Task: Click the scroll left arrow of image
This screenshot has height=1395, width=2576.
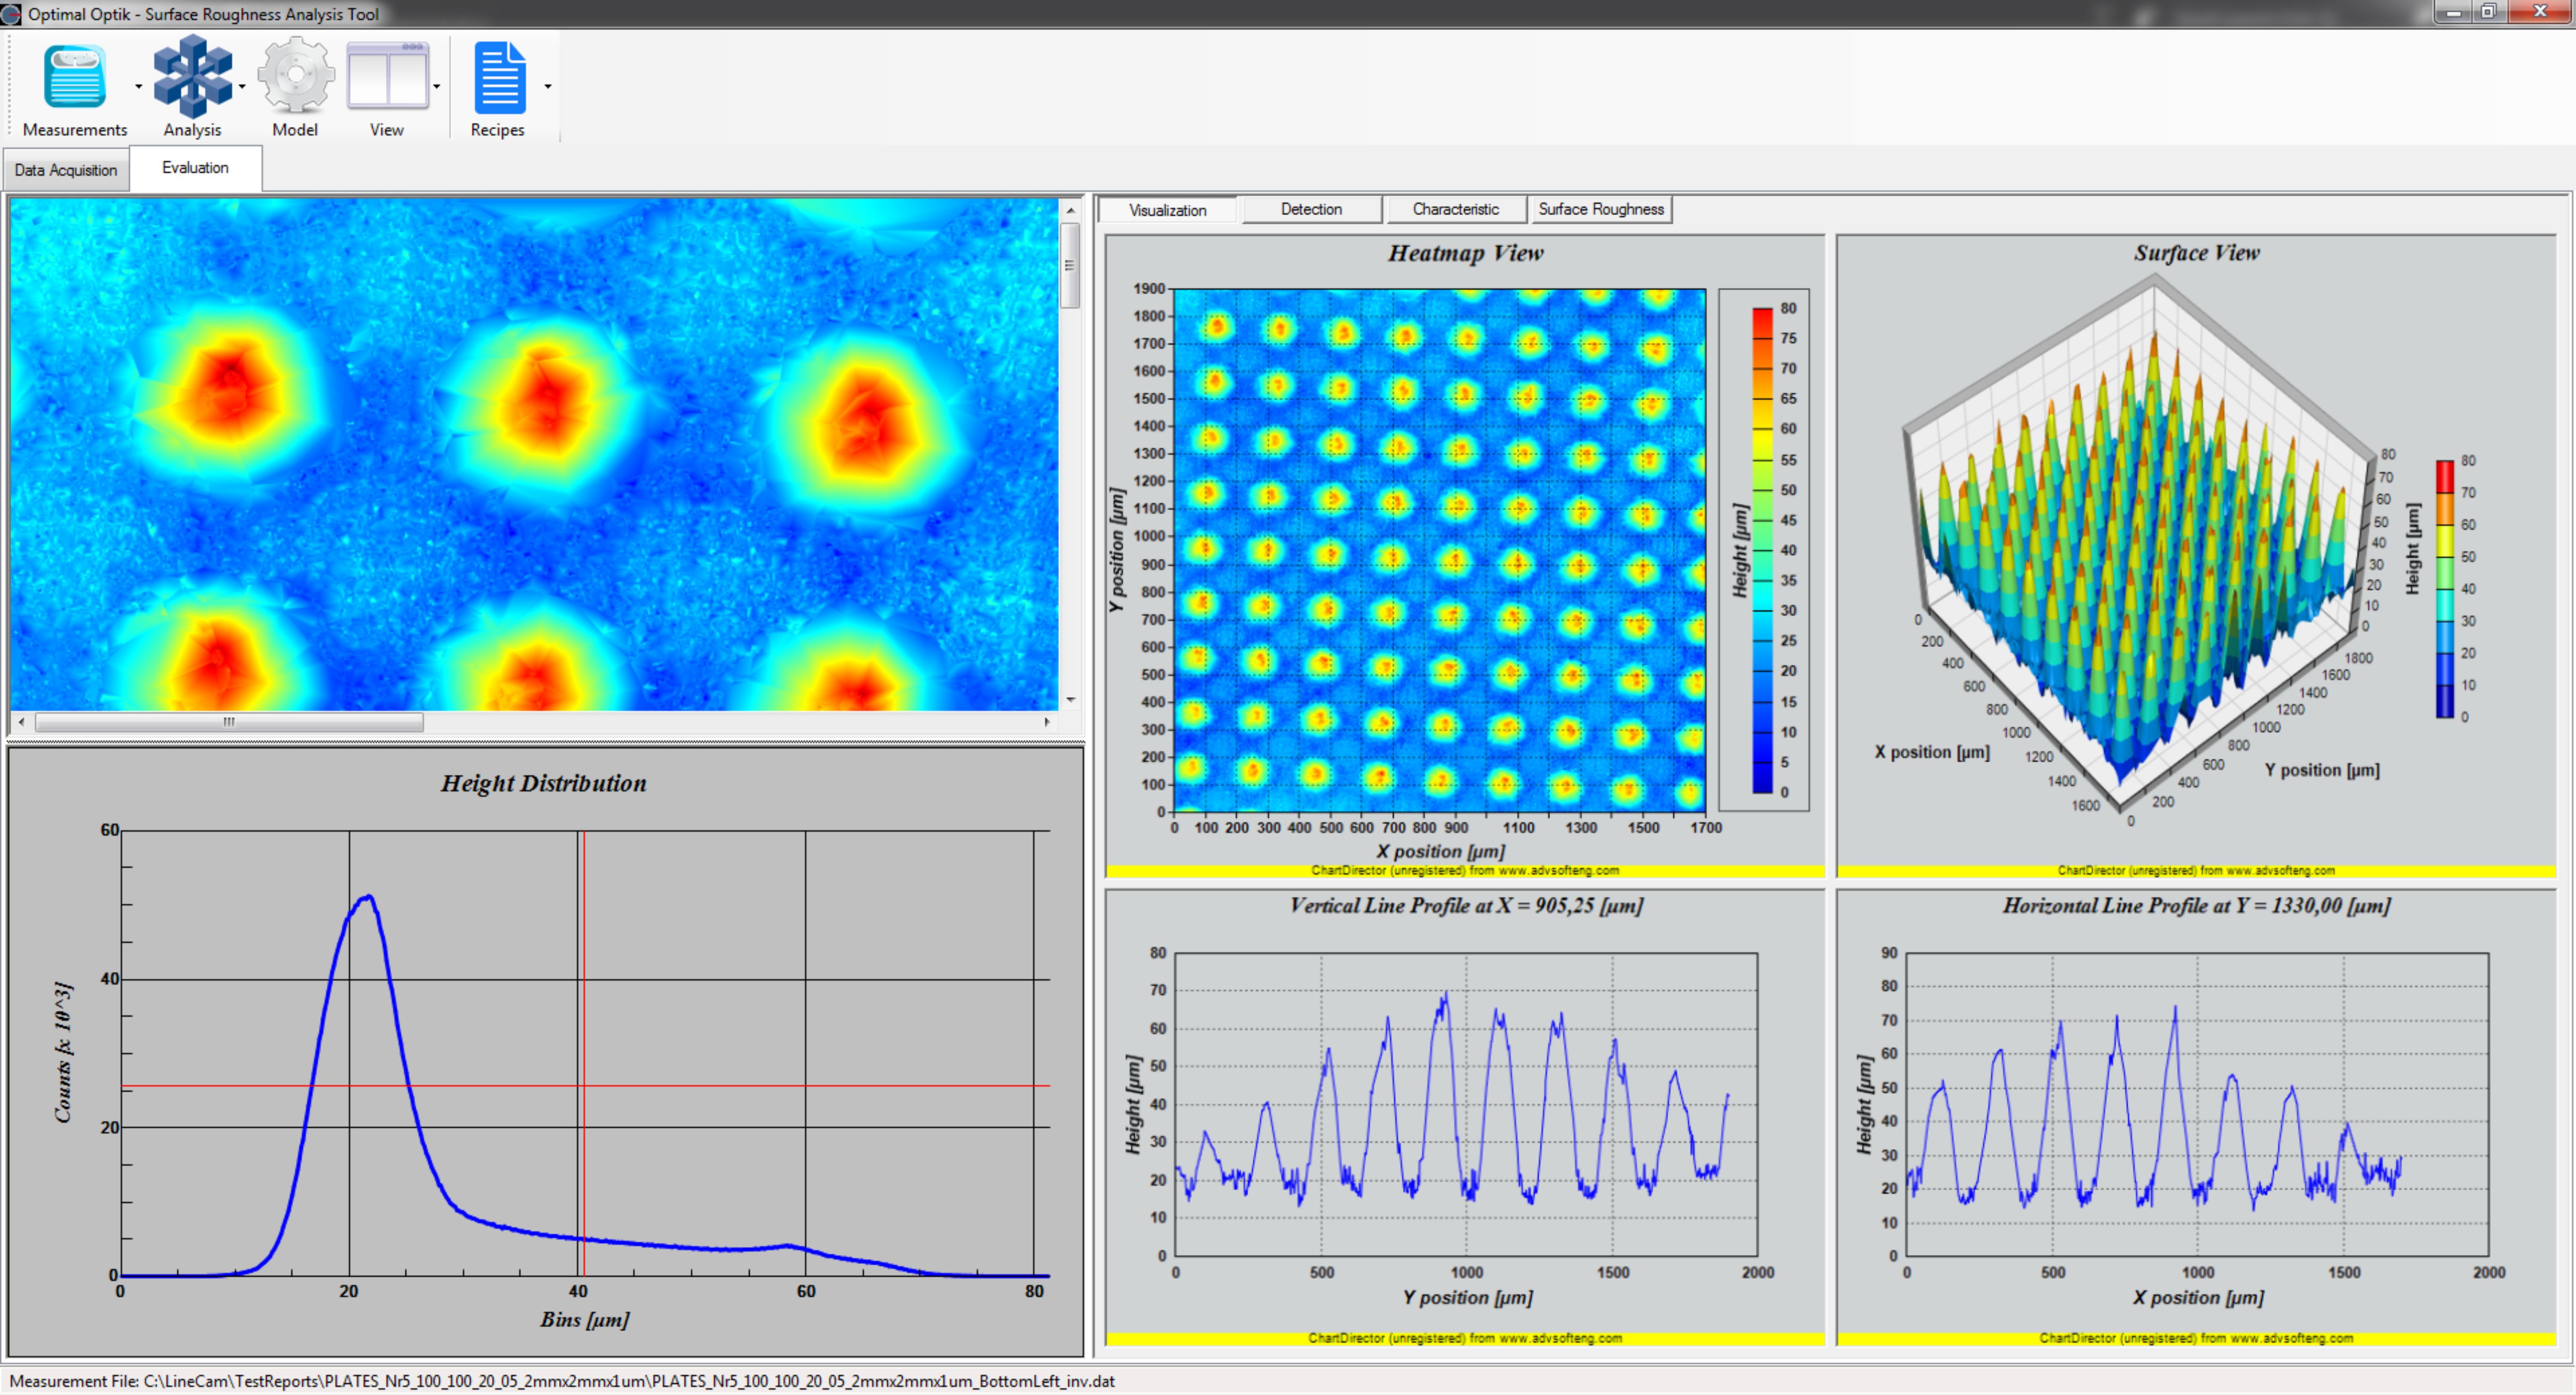Action: coord(21,721)
